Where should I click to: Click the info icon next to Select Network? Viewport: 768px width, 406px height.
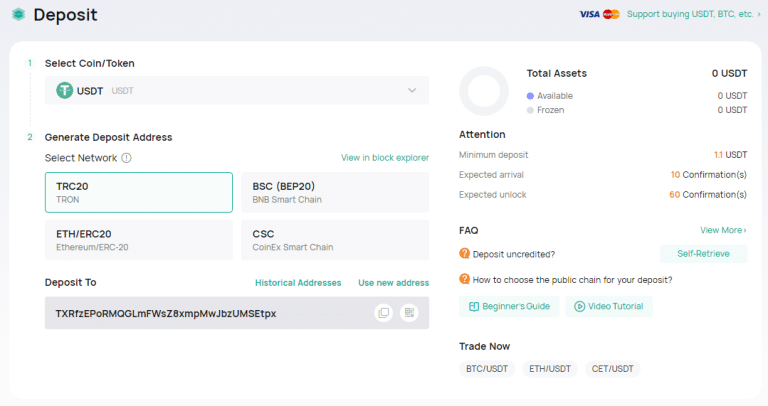coord(126,158)
